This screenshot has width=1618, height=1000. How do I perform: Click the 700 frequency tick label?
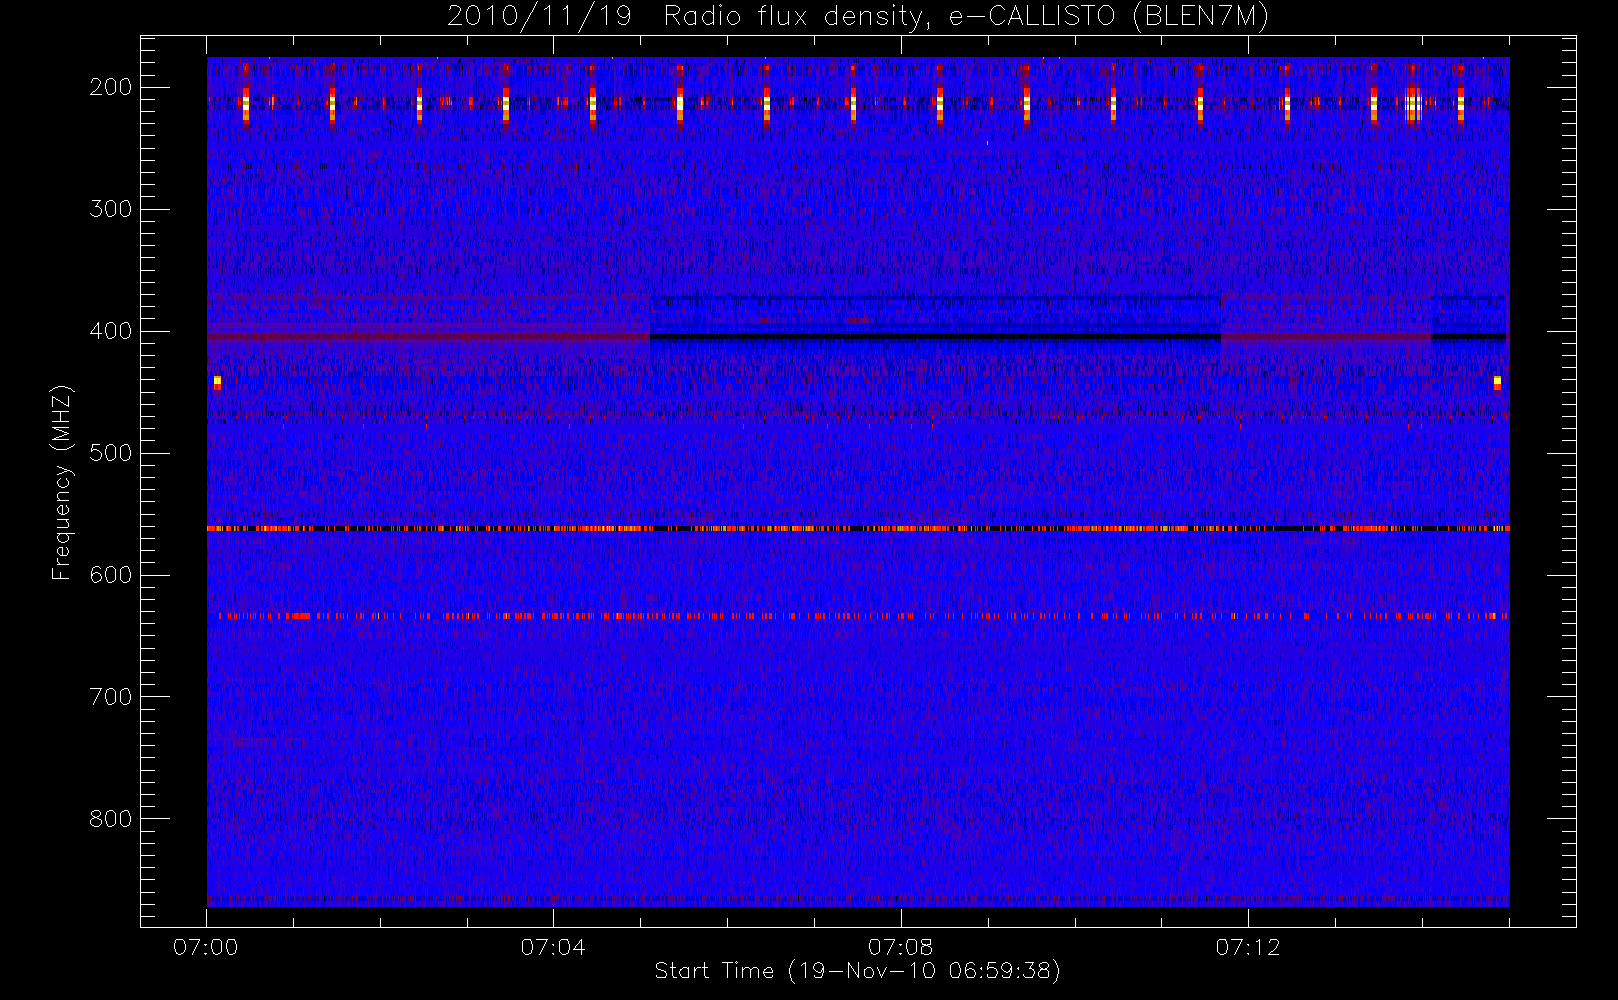coord(111,697)
